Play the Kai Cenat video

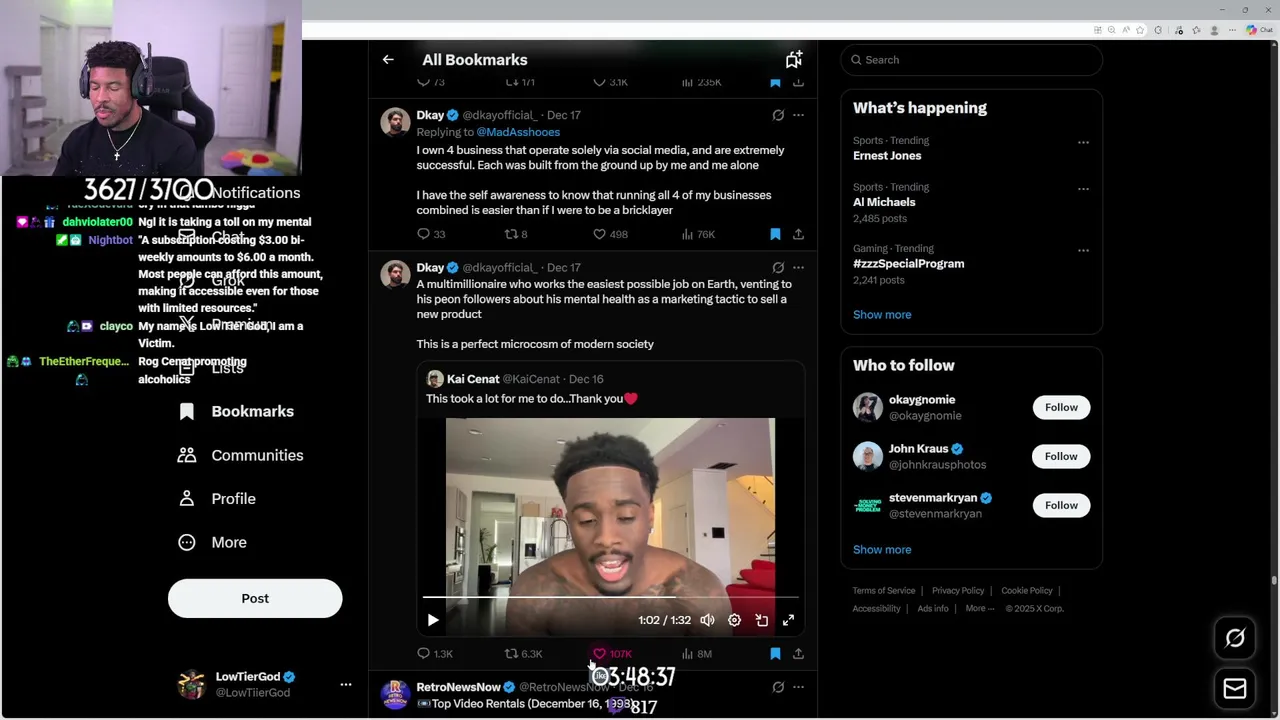tap(433, 620)
